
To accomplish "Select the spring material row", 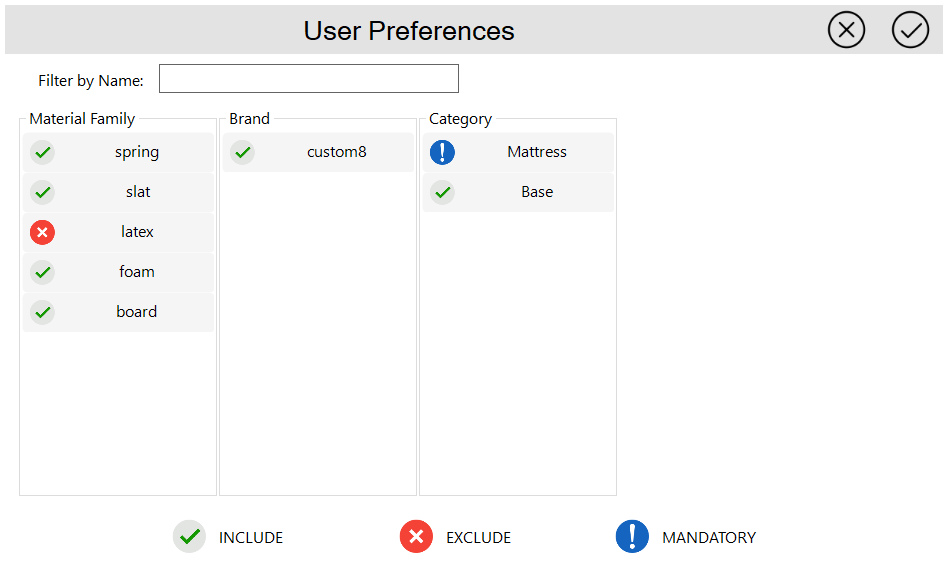I will click(x=137, y=152).
